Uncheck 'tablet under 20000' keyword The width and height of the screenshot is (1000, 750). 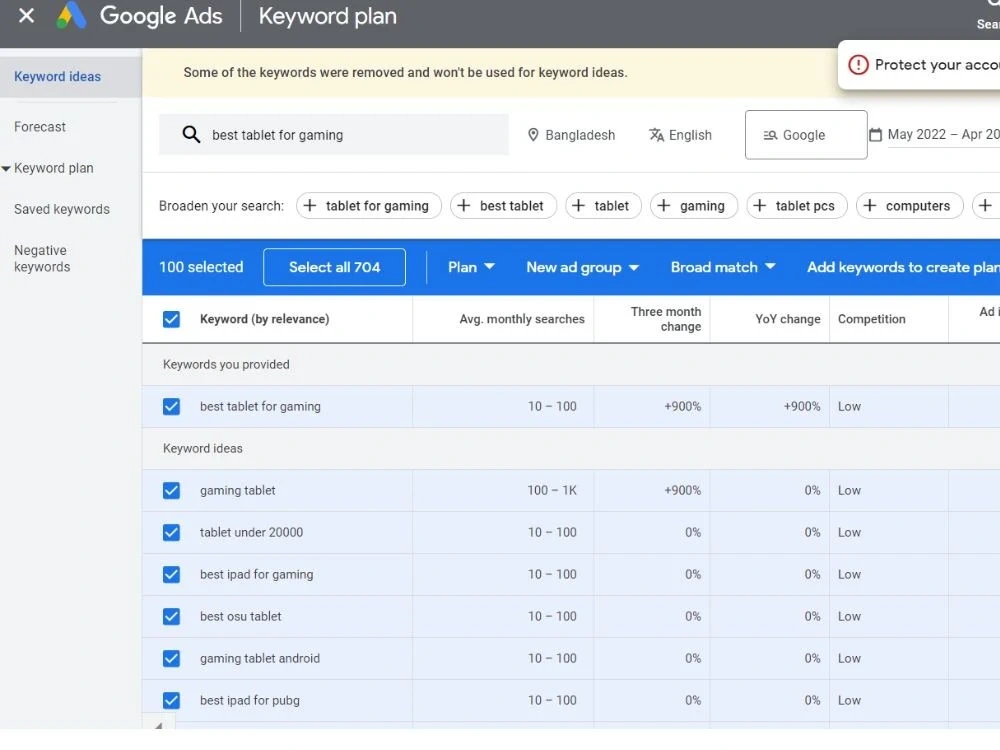tap(171, 533)
